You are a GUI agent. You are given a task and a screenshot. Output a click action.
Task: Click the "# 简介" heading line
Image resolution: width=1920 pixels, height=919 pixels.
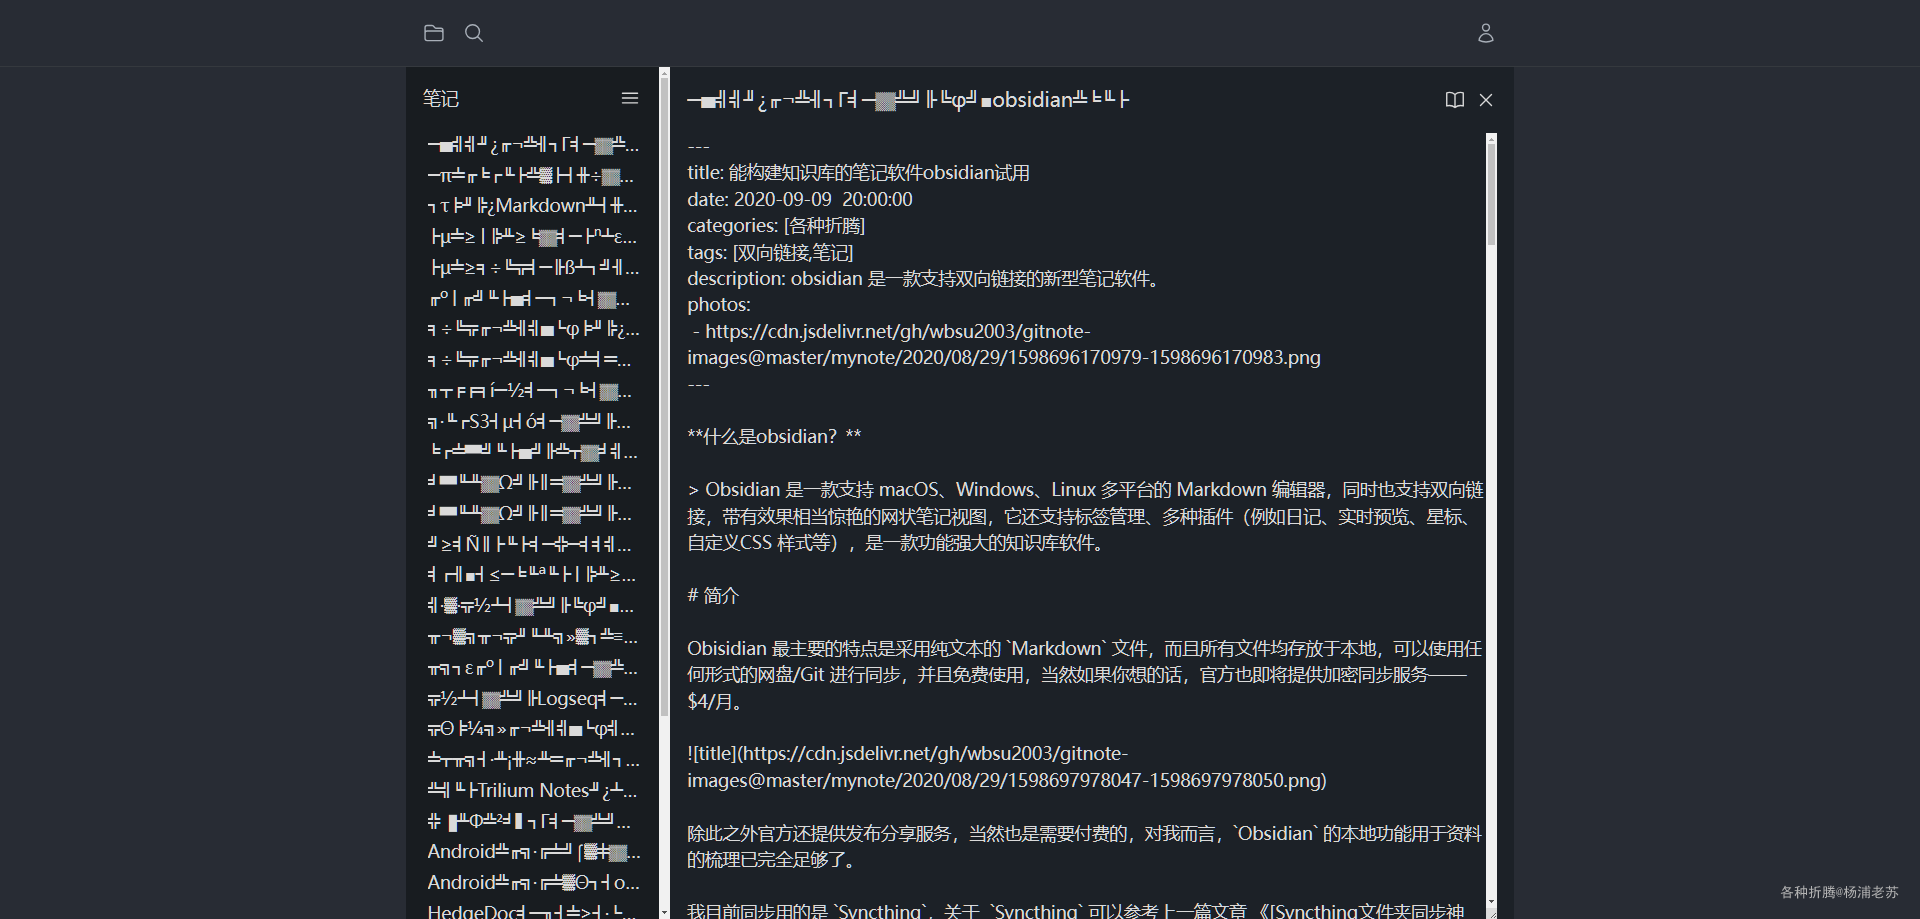(713, 596)
